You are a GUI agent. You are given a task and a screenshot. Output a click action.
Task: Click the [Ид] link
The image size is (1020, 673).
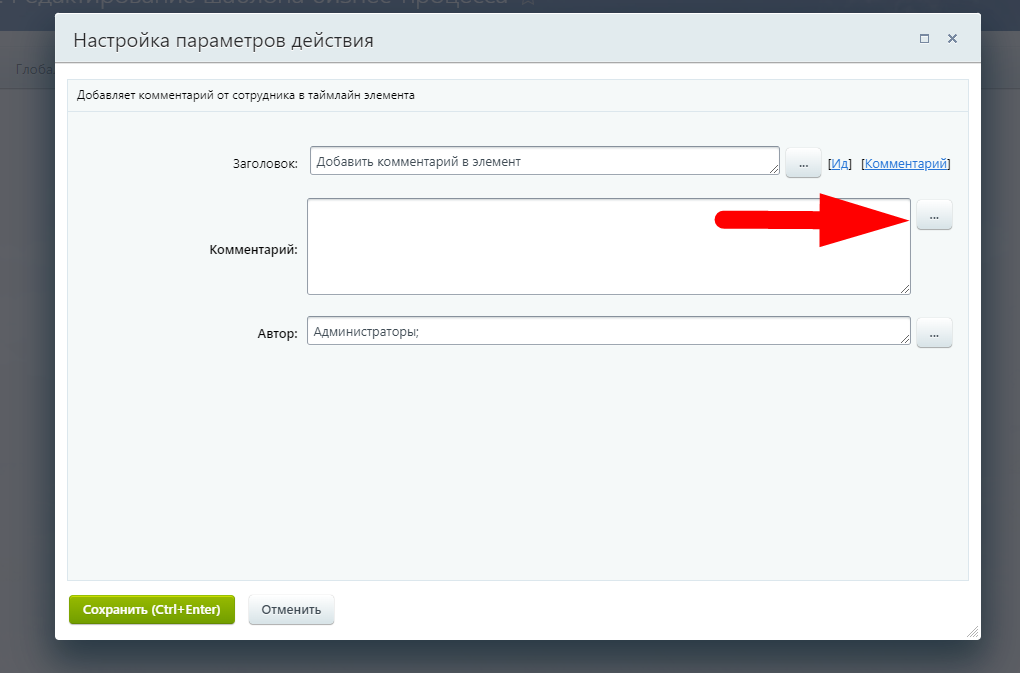pos(839,163)
